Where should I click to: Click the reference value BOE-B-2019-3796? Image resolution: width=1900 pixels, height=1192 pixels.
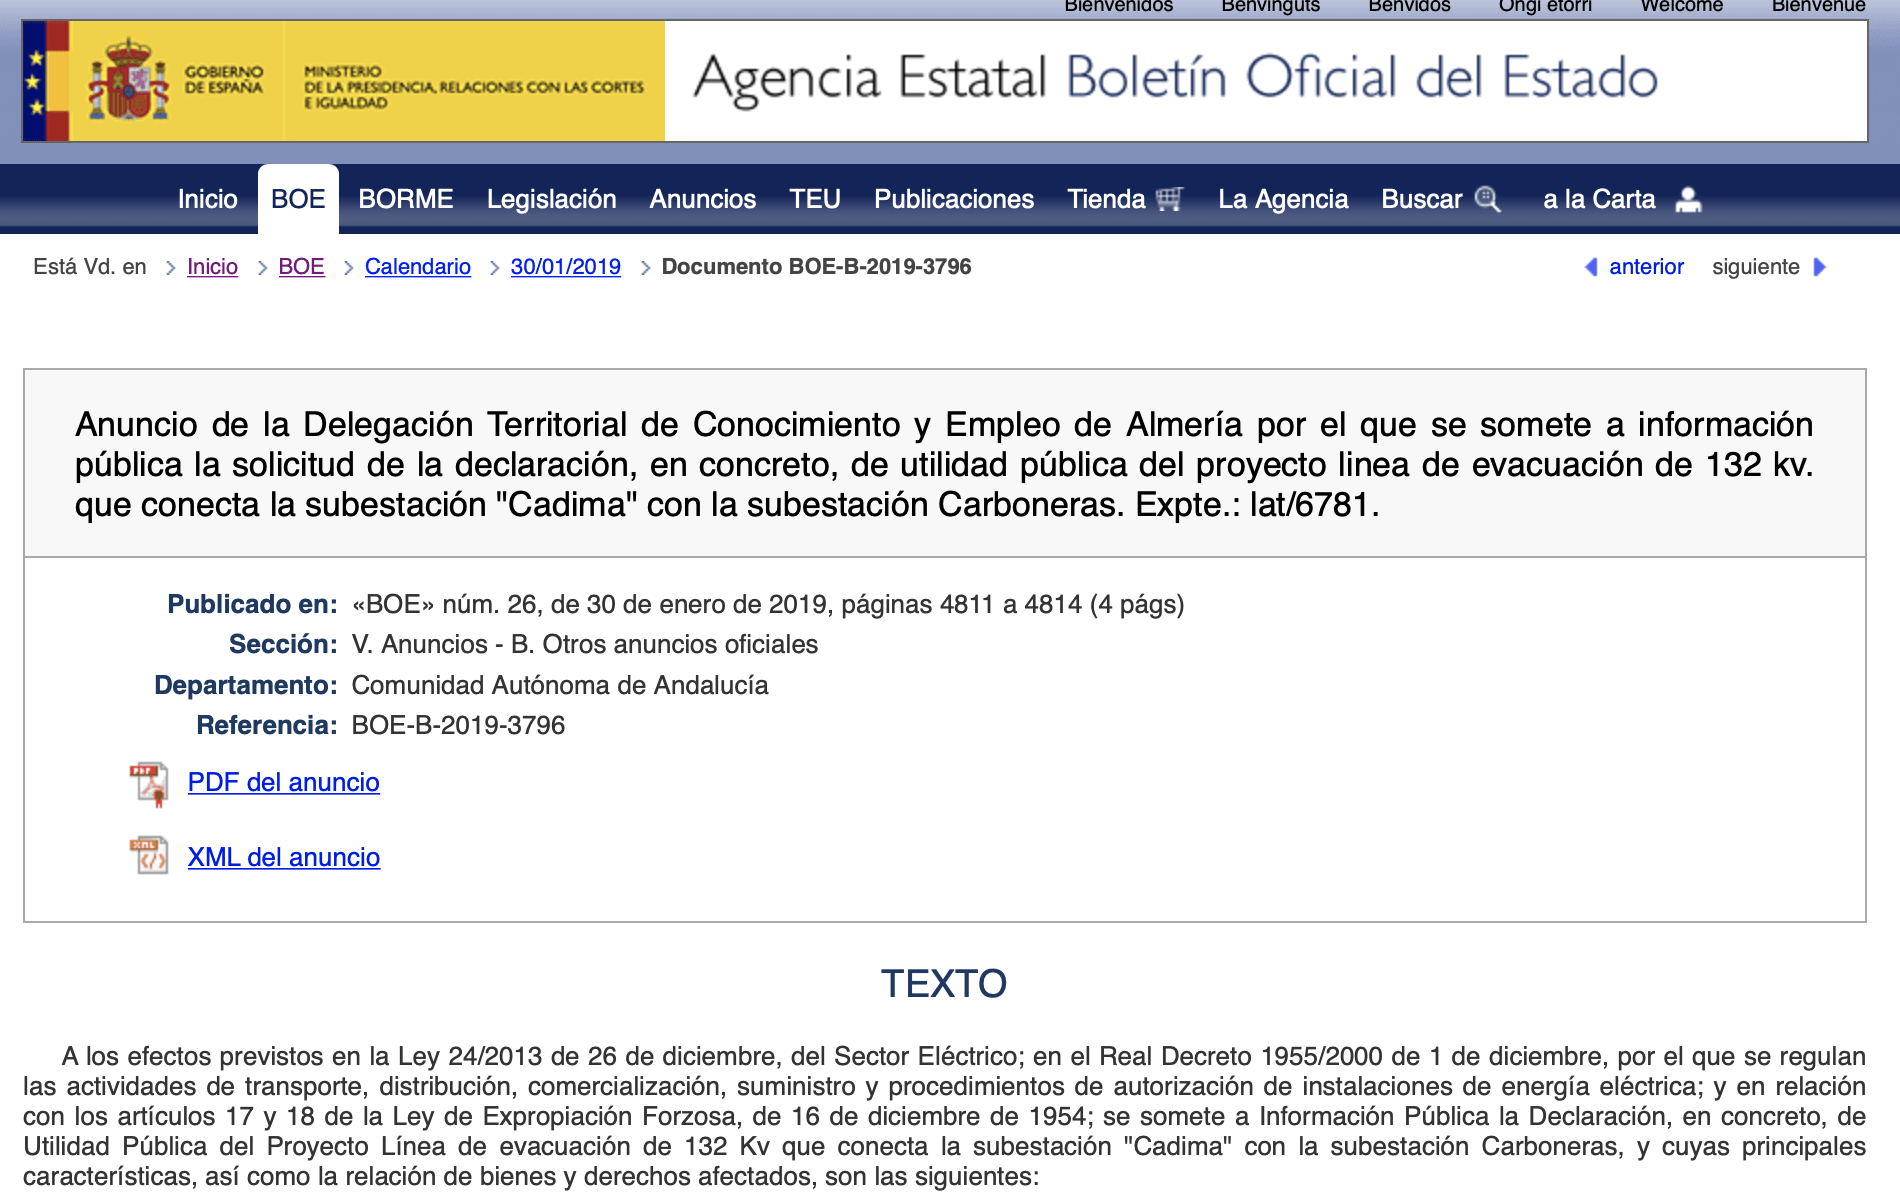[x=458, y=725]
